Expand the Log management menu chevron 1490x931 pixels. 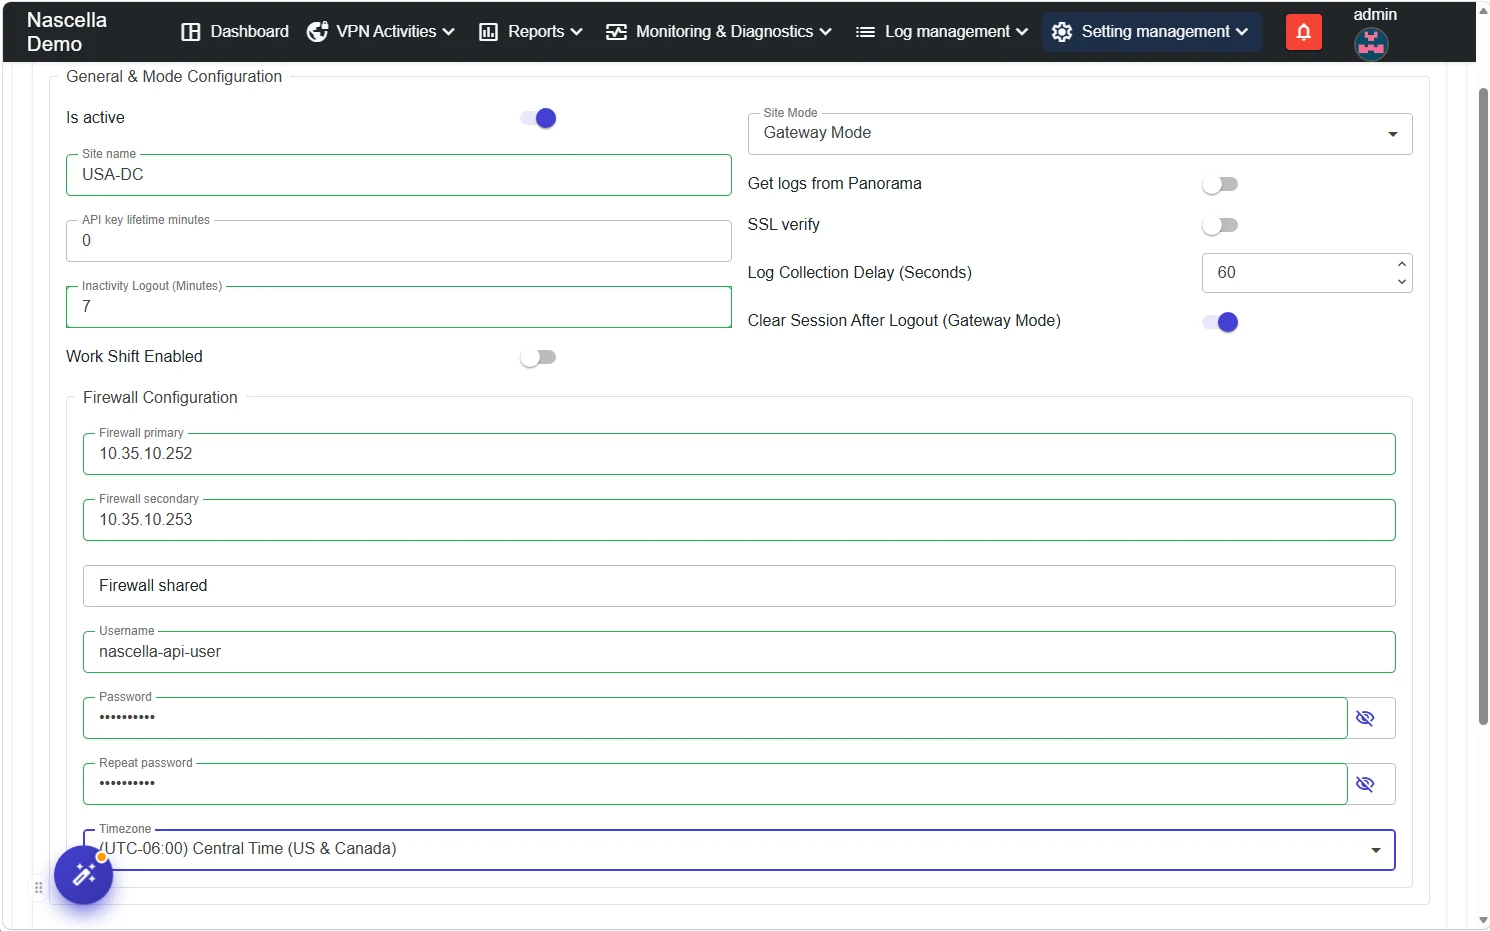pyautogui.click(x=1022, y=32)
